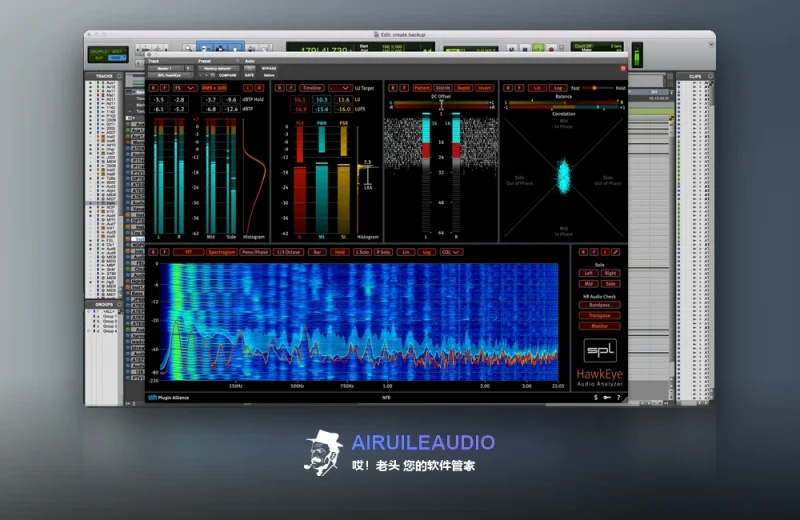Click F button in vectorscope section header

point(519,88)
